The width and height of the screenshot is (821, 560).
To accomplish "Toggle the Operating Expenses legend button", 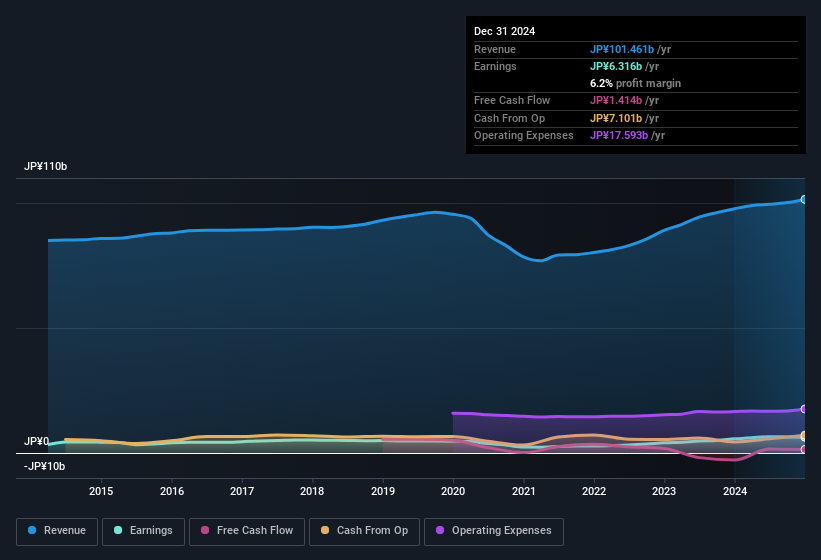I will (494, 531).
